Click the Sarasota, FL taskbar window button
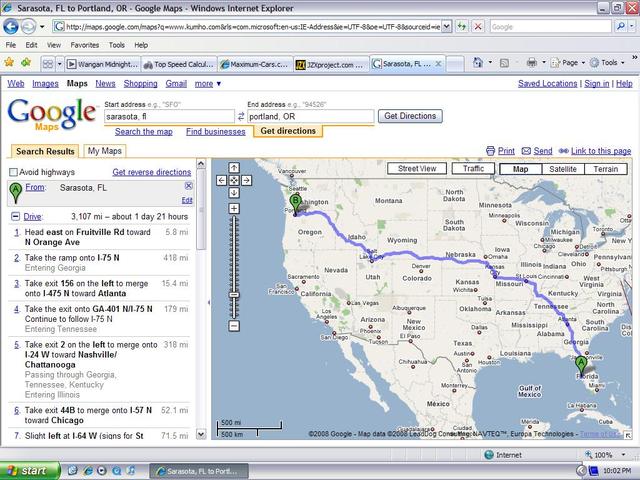The width and height of the screenshot is (640, 480). [198, 471]
